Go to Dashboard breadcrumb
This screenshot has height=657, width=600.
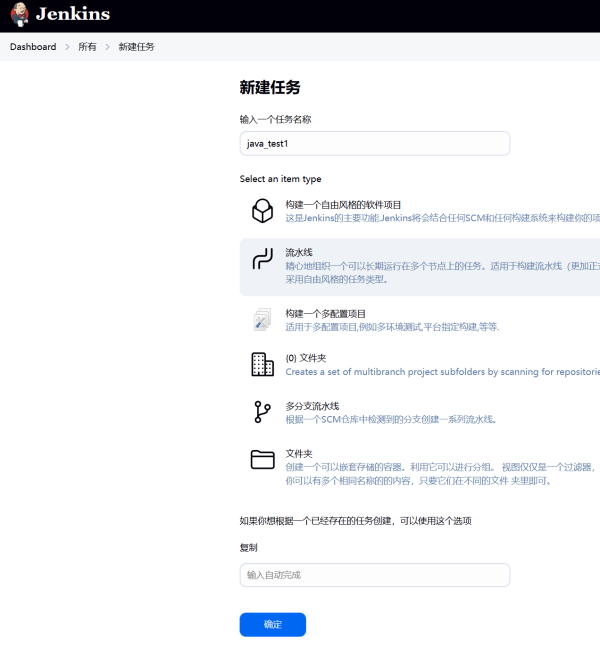click(33, 47)
